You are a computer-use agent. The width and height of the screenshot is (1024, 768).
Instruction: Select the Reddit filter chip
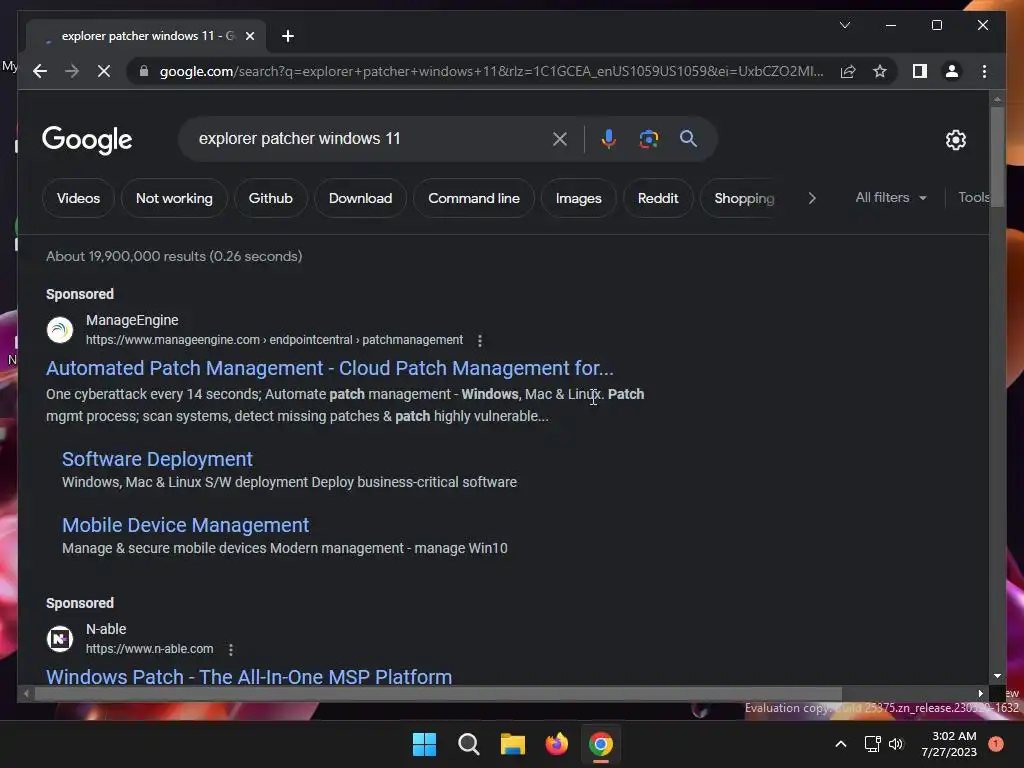[x=658, y=198]
